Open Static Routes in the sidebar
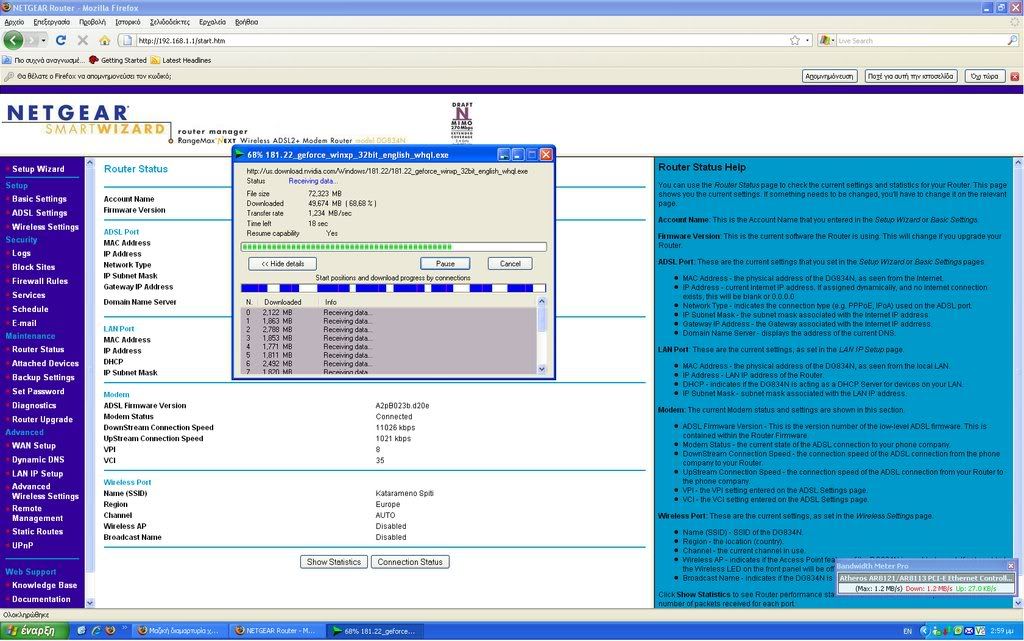Screen dimensions: 1024x641 [37, 532]
